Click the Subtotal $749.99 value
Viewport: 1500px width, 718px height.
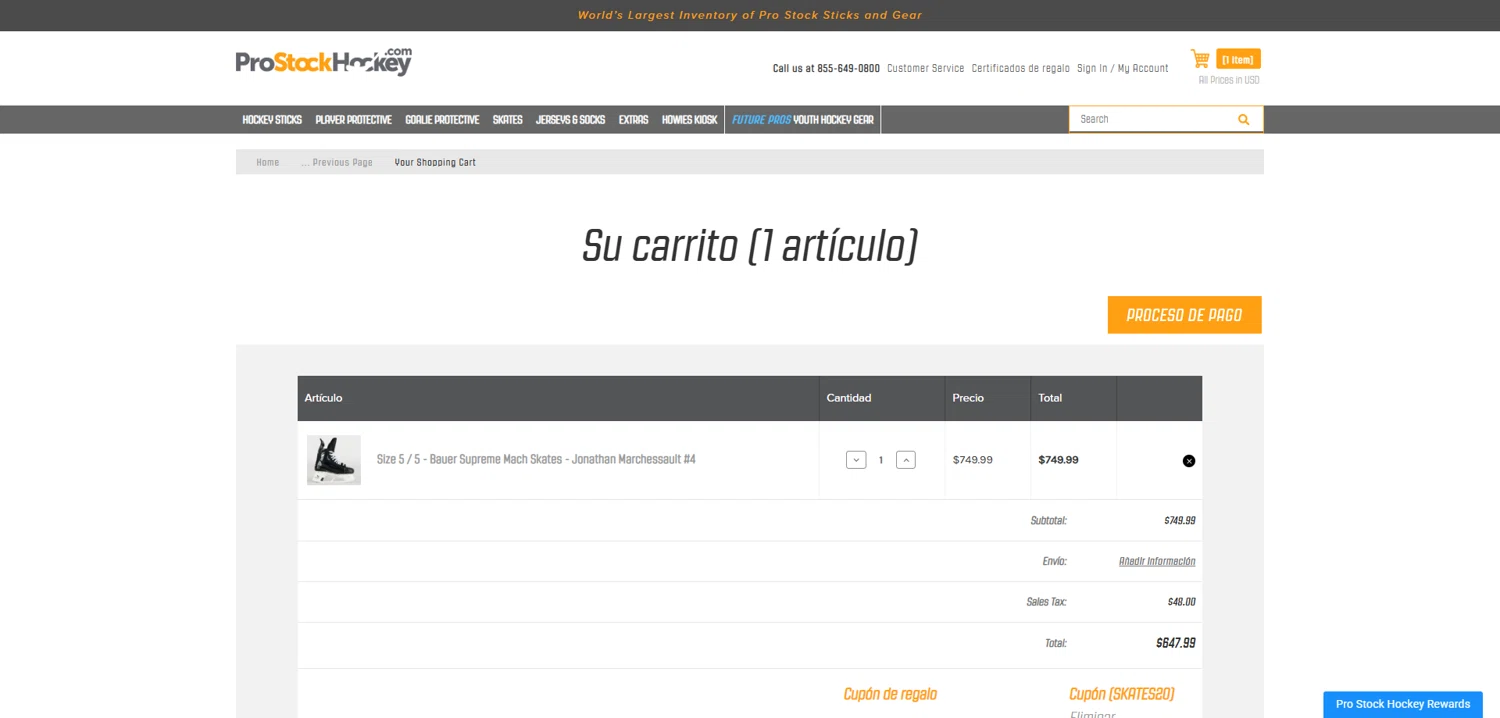[x=1180, y=521]
